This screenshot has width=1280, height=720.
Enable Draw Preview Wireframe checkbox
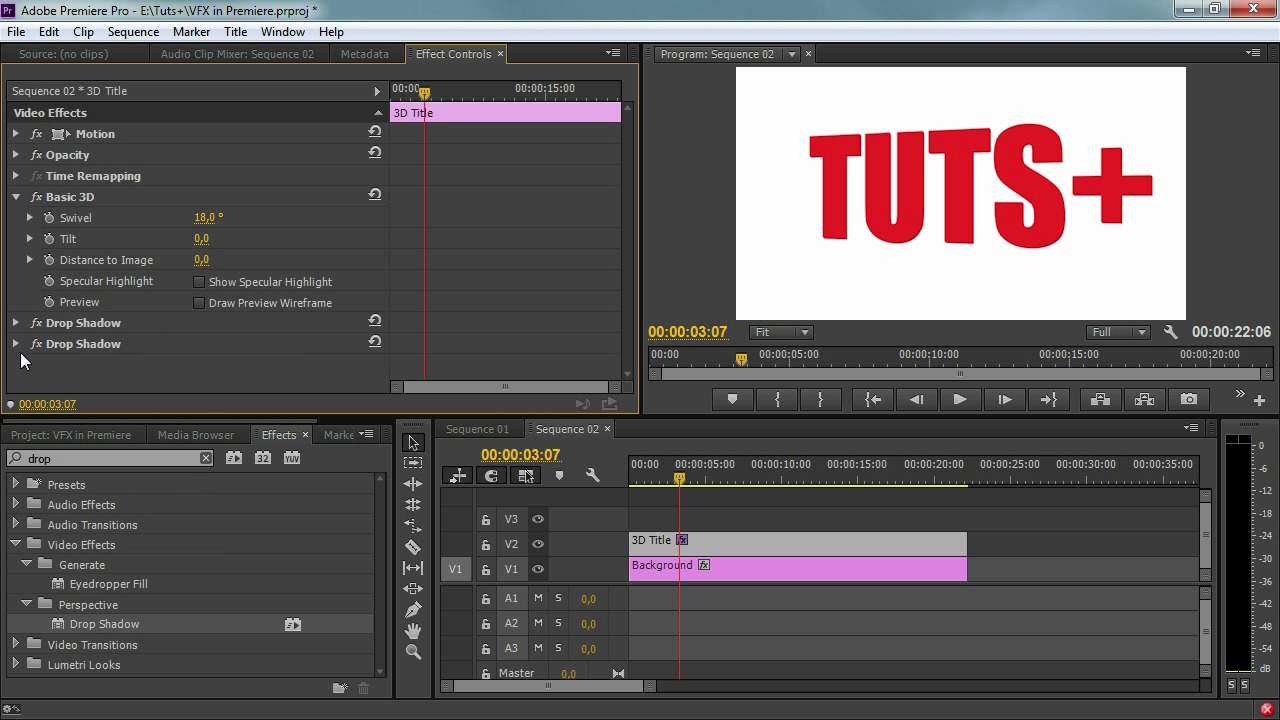(199, 303)
